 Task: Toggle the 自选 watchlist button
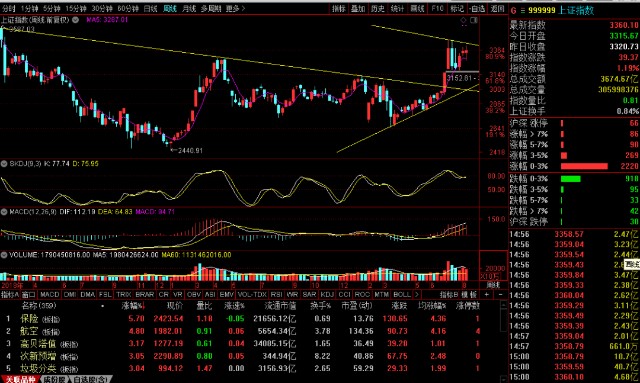pos(477,8)
